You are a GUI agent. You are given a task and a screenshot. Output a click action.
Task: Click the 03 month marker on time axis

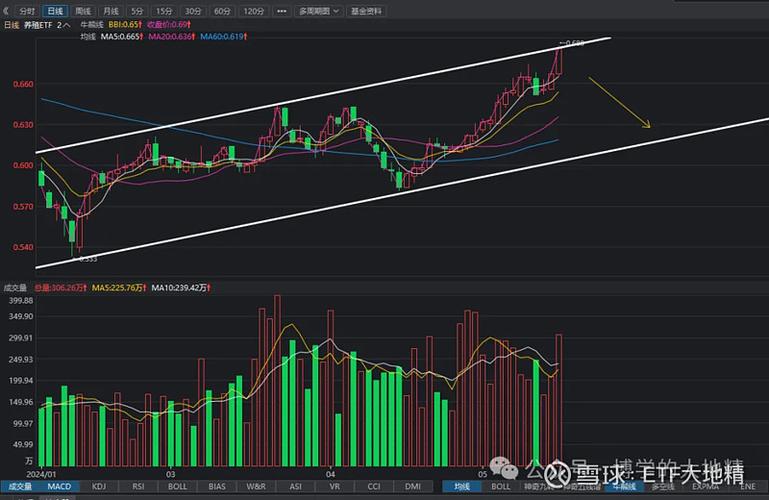click(x=170, y=474)
